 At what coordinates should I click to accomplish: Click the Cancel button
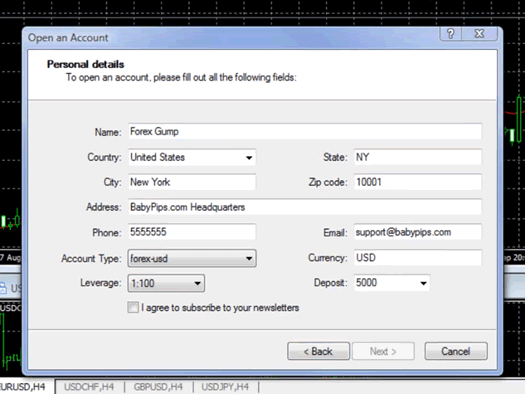point(456,351)
